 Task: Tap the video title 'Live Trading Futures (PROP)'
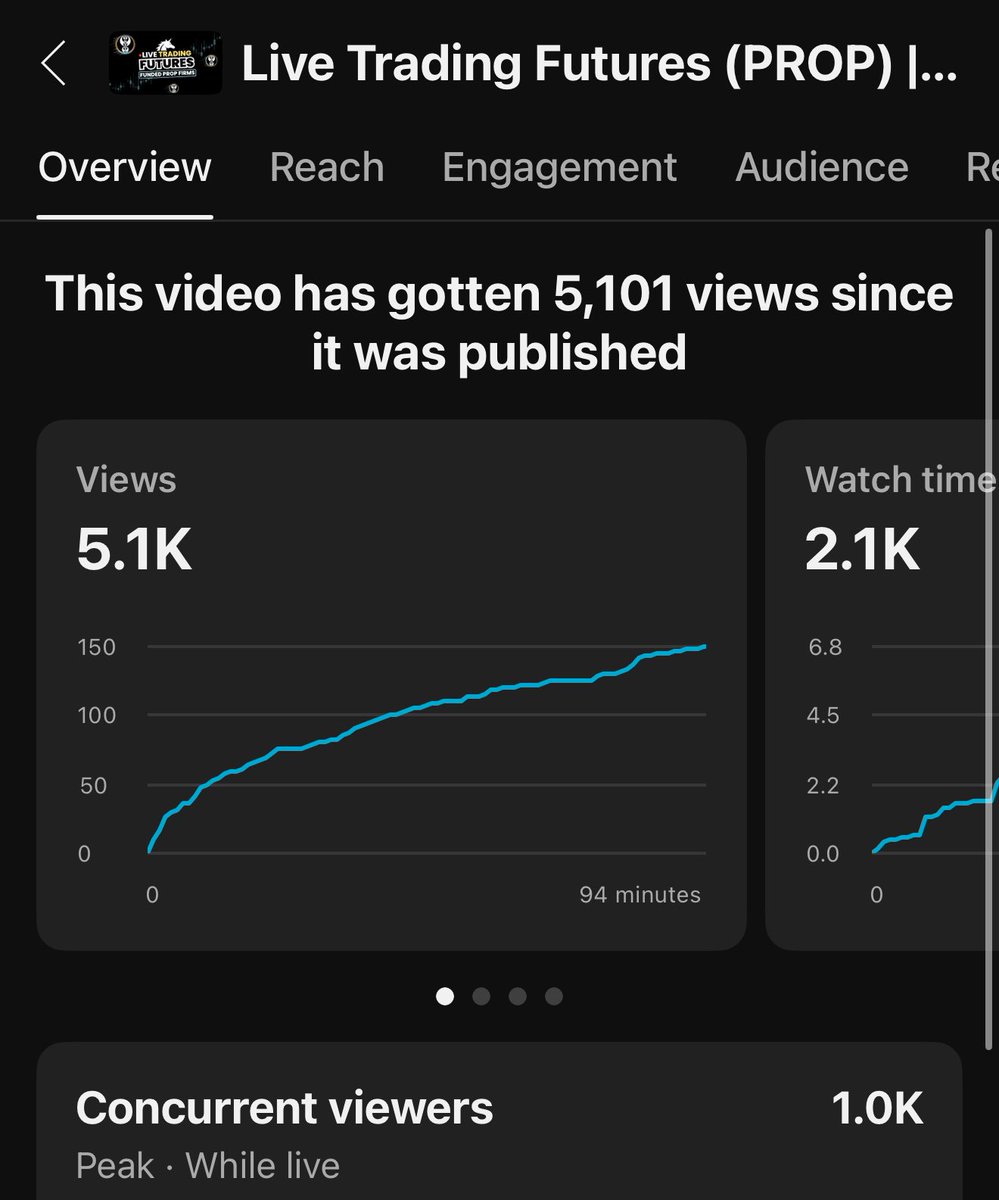pos(599,65)
